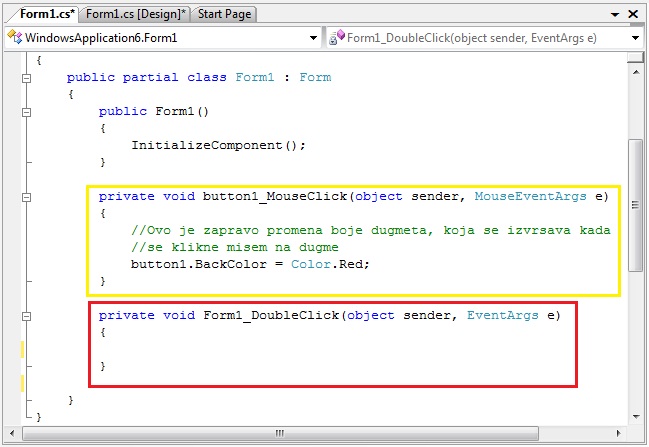Click the Form1() constructor name

pyautogui.click(x=182, y=111)
